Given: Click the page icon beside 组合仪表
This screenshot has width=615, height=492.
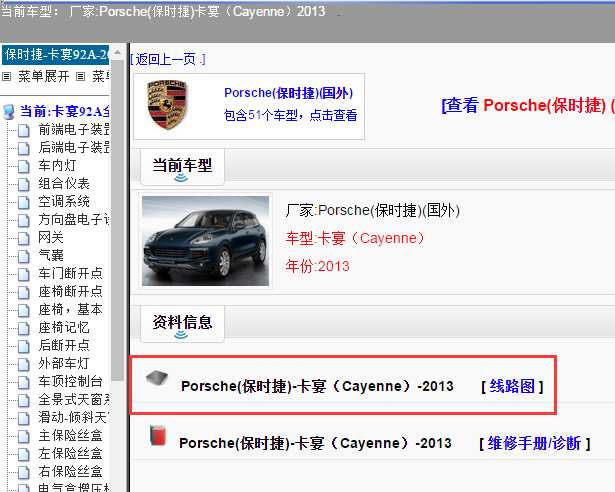Looking at the screenshot, I should pyautogui.click(x=24, y=184).
